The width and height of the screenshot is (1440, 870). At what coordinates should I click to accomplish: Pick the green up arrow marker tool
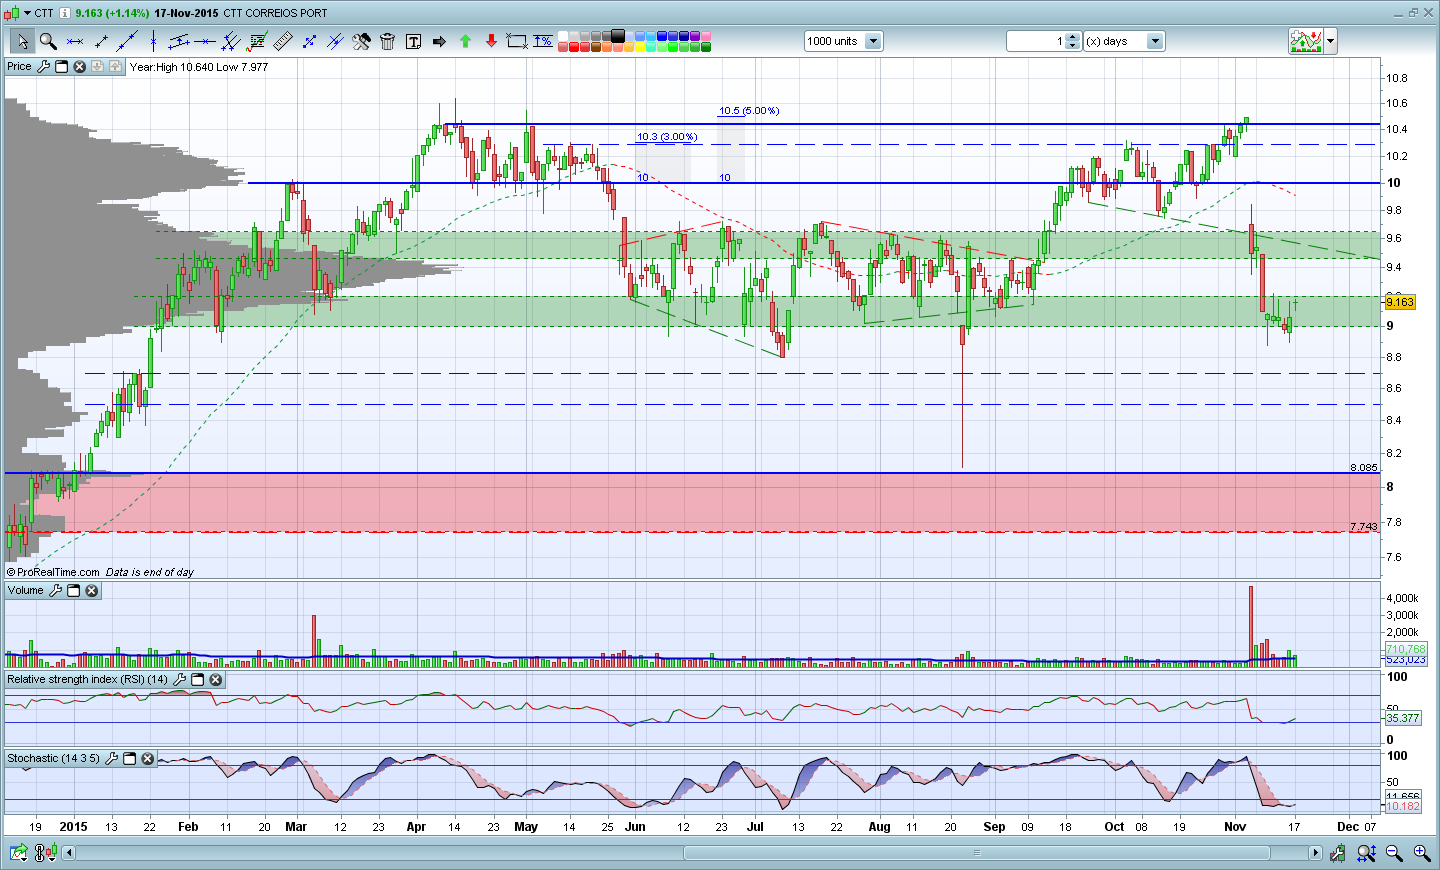[x=465, y=41]
